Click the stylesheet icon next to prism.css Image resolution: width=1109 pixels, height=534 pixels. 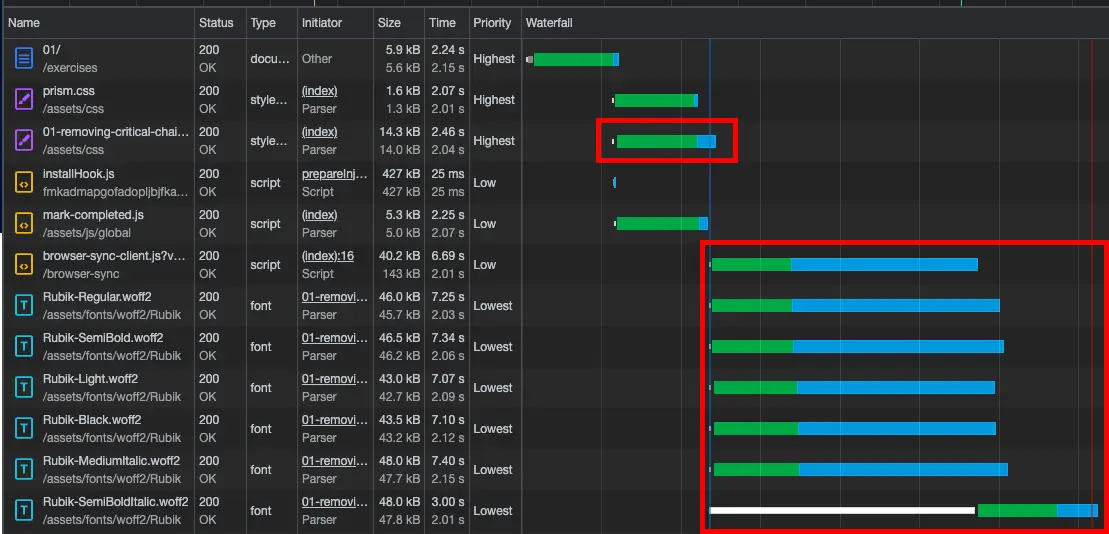[x=24, y=100]
